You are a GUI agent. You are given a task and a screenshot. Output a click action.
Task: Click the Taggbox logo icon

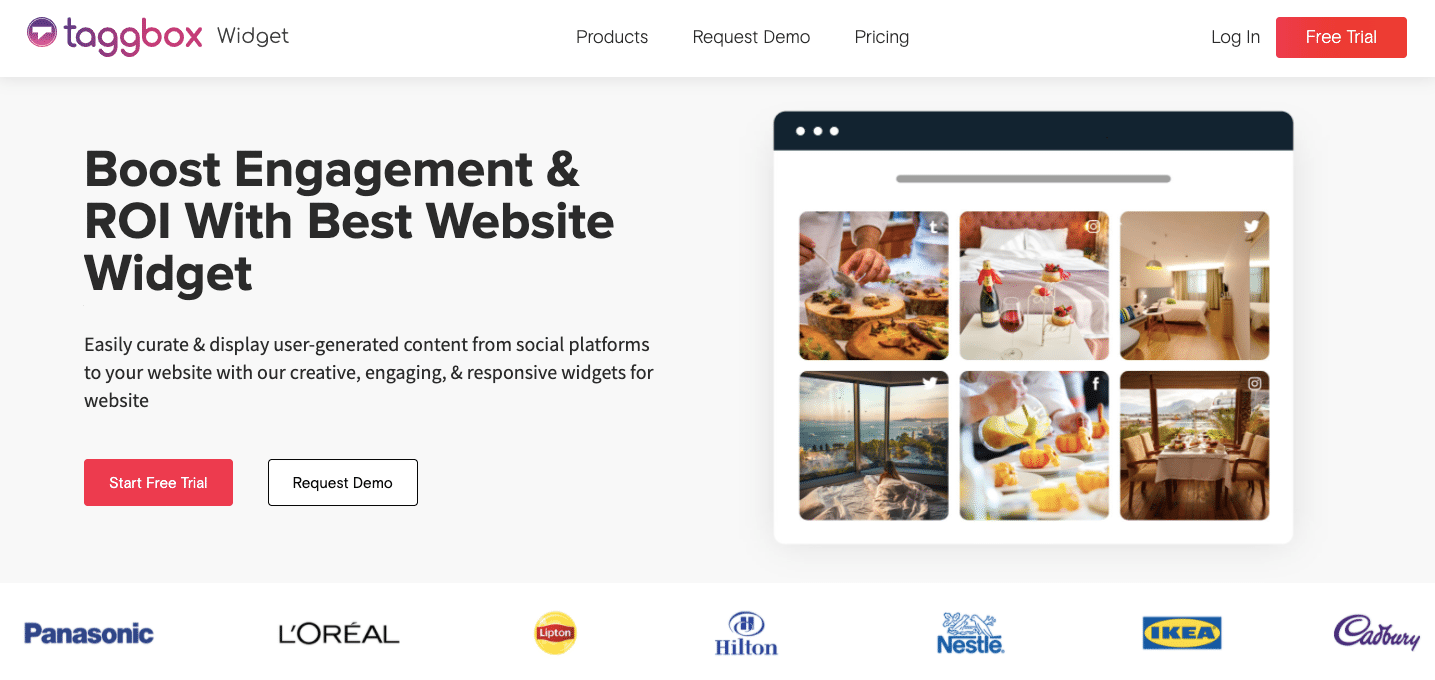pyautogui.click(x=42, y=32)
